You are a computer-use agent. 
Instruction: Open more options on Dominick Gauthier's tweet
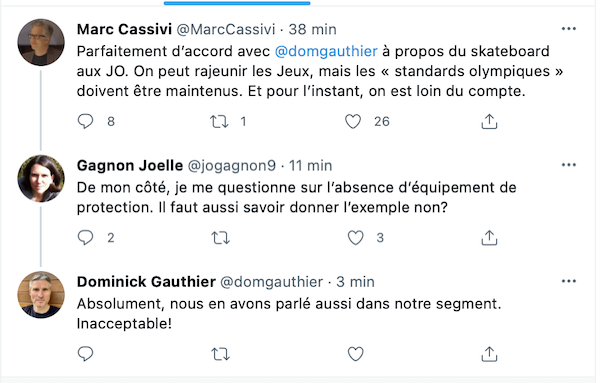569,281
